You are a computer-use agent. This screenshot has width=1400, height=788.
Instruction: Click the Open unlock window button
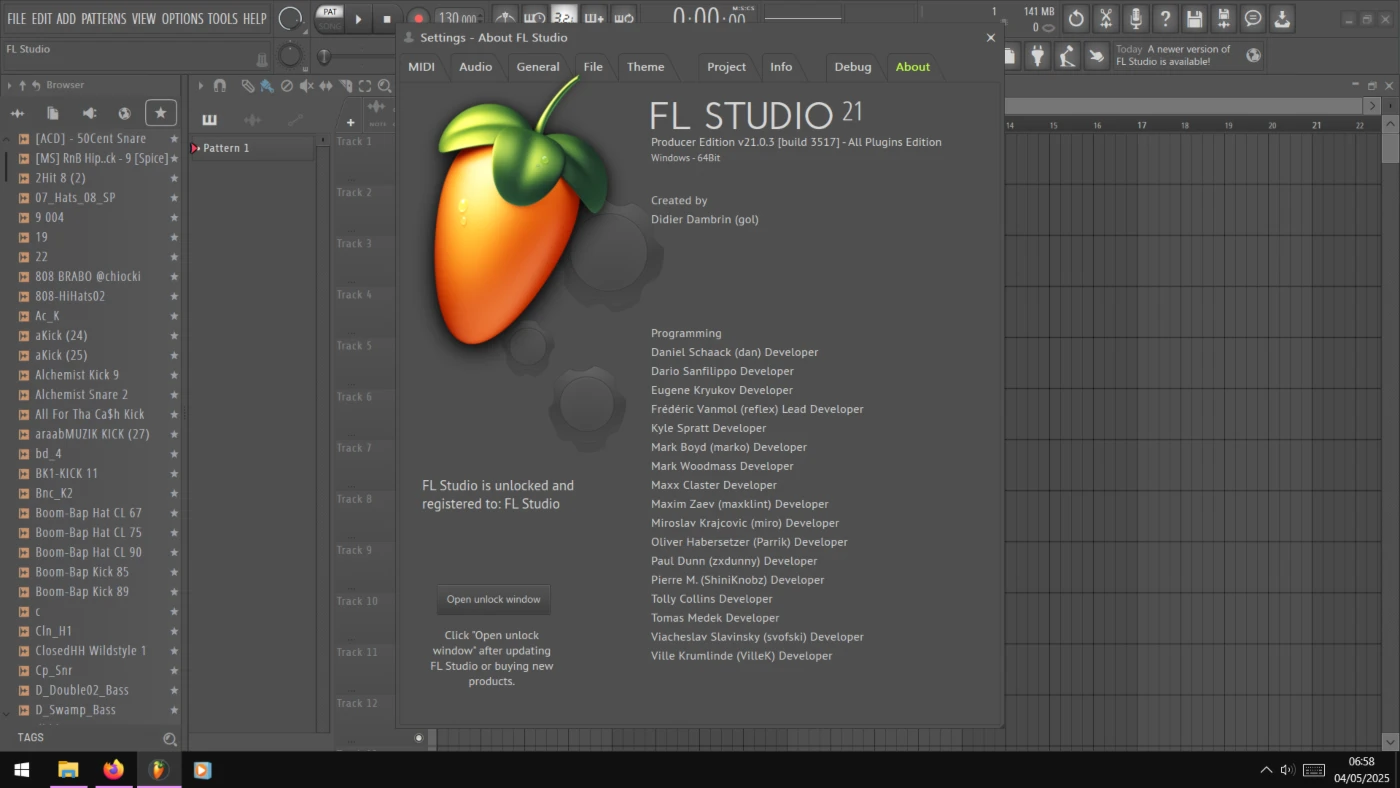[x=493, y=600]
